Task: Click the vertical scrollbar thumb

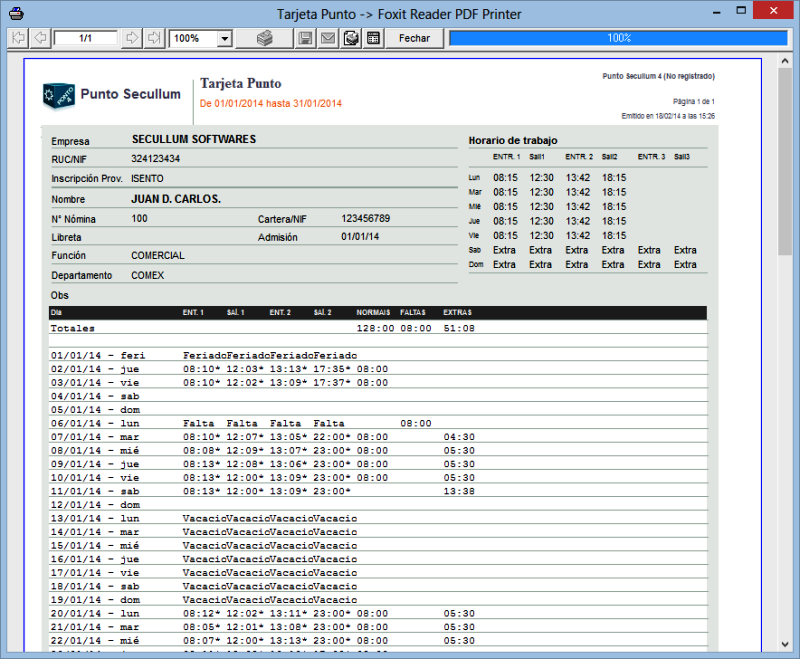Action: 785,150
